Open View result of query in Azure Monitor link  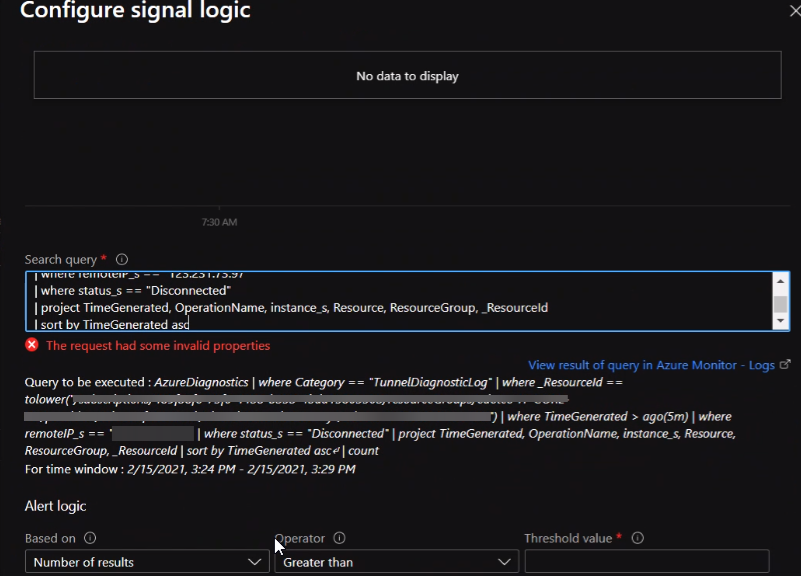point(651,365)
